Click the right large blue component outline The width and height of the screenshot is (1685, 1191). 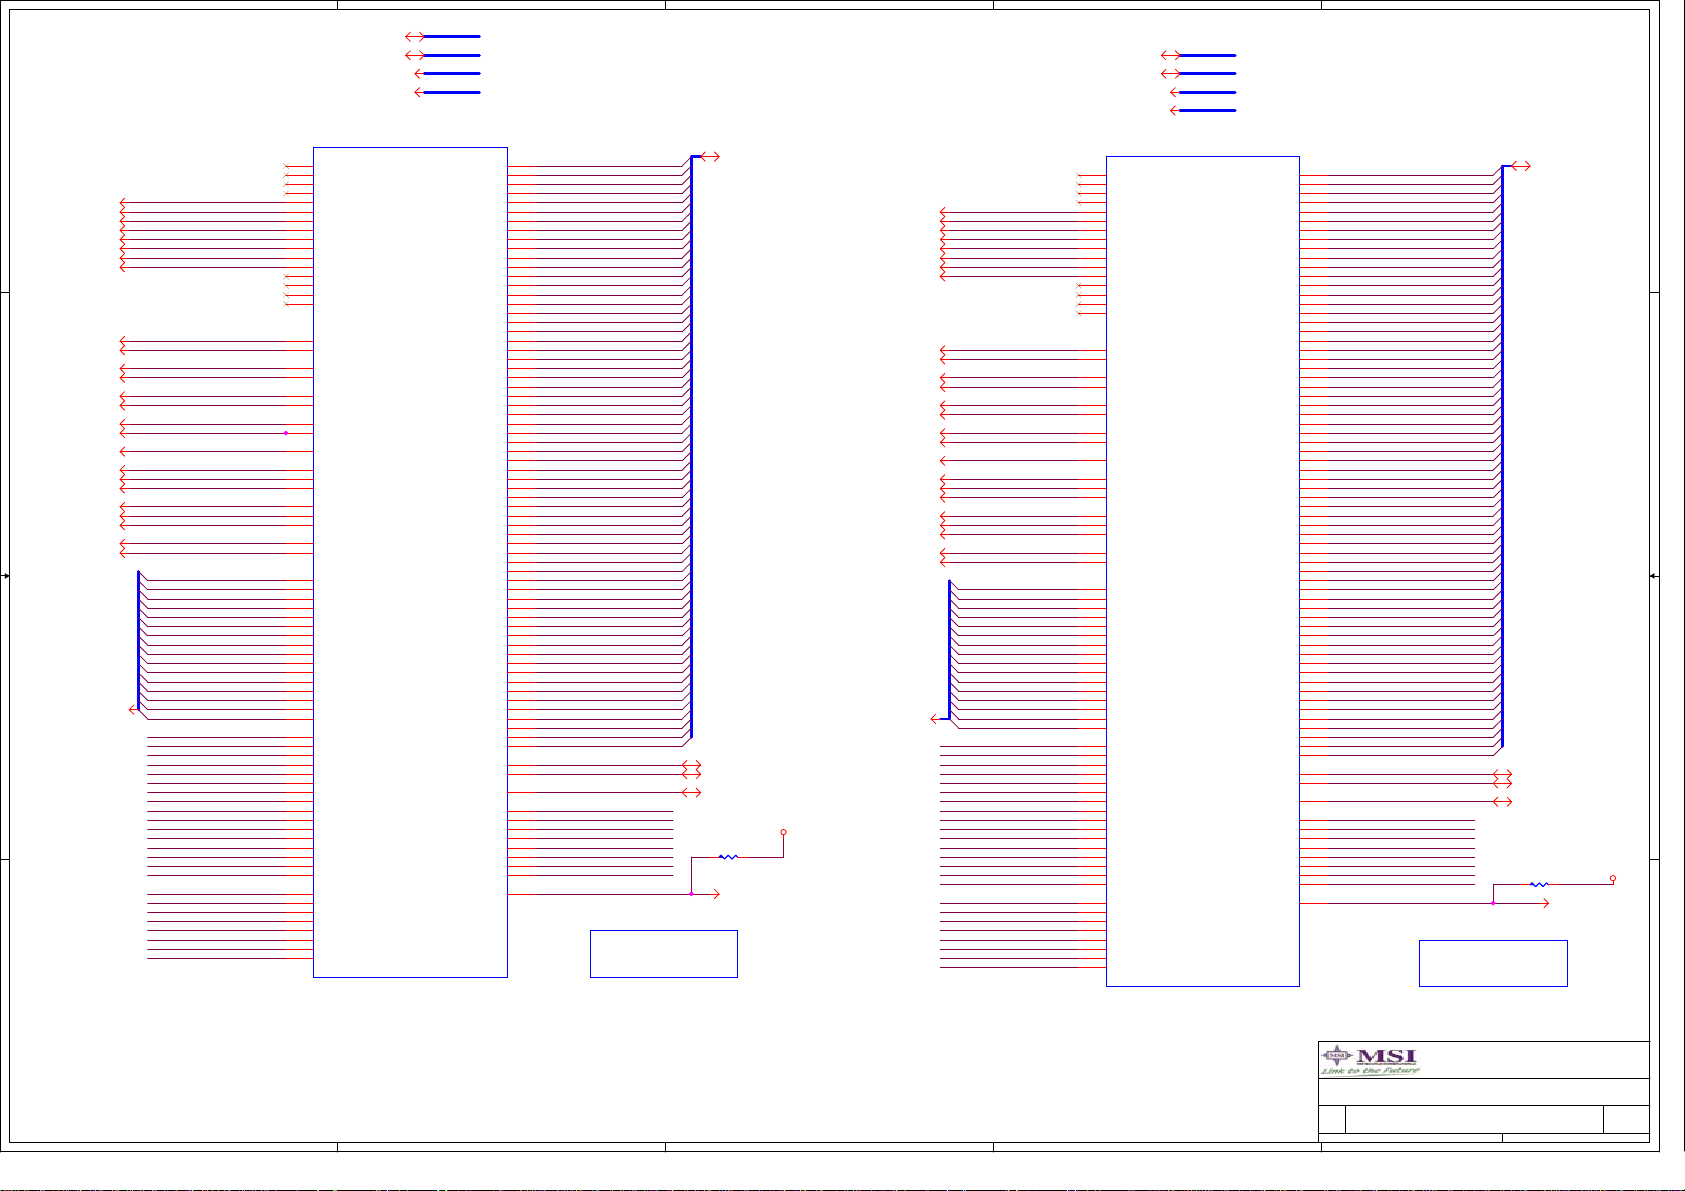pos(1202,571)
